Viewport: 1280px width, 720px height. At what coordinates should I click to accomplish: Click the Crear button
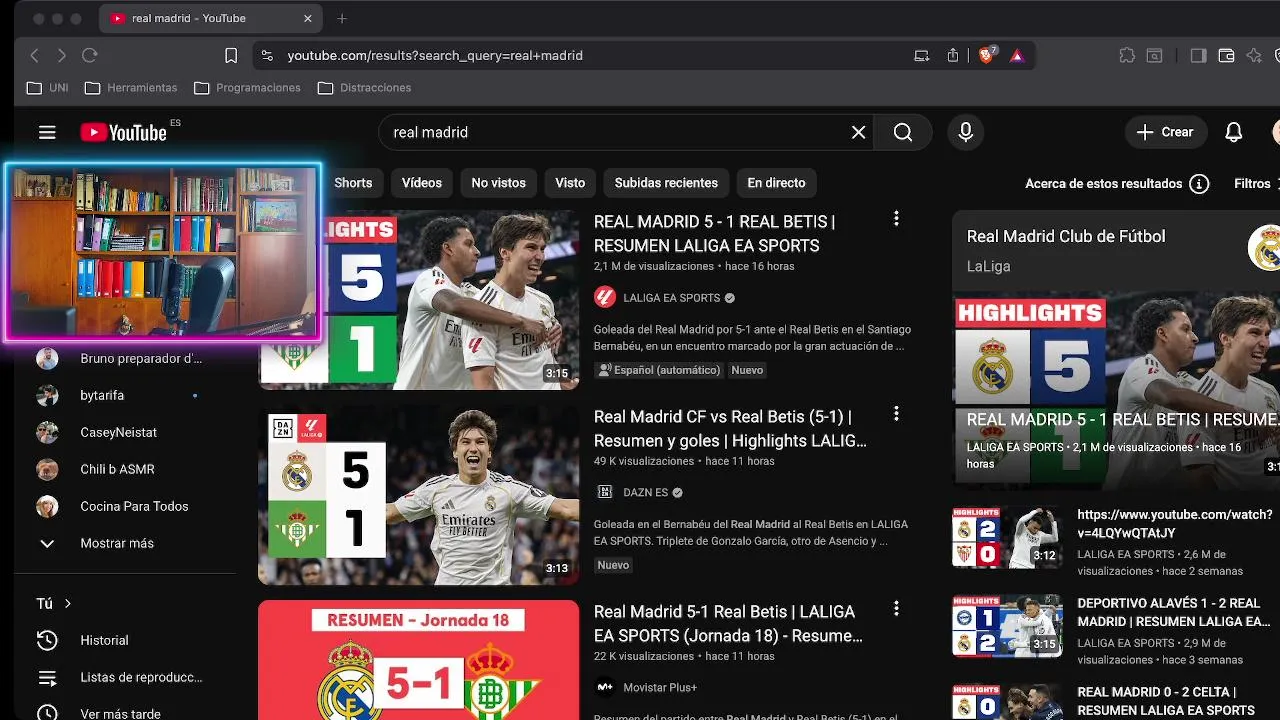click(x=1166, y=132)
